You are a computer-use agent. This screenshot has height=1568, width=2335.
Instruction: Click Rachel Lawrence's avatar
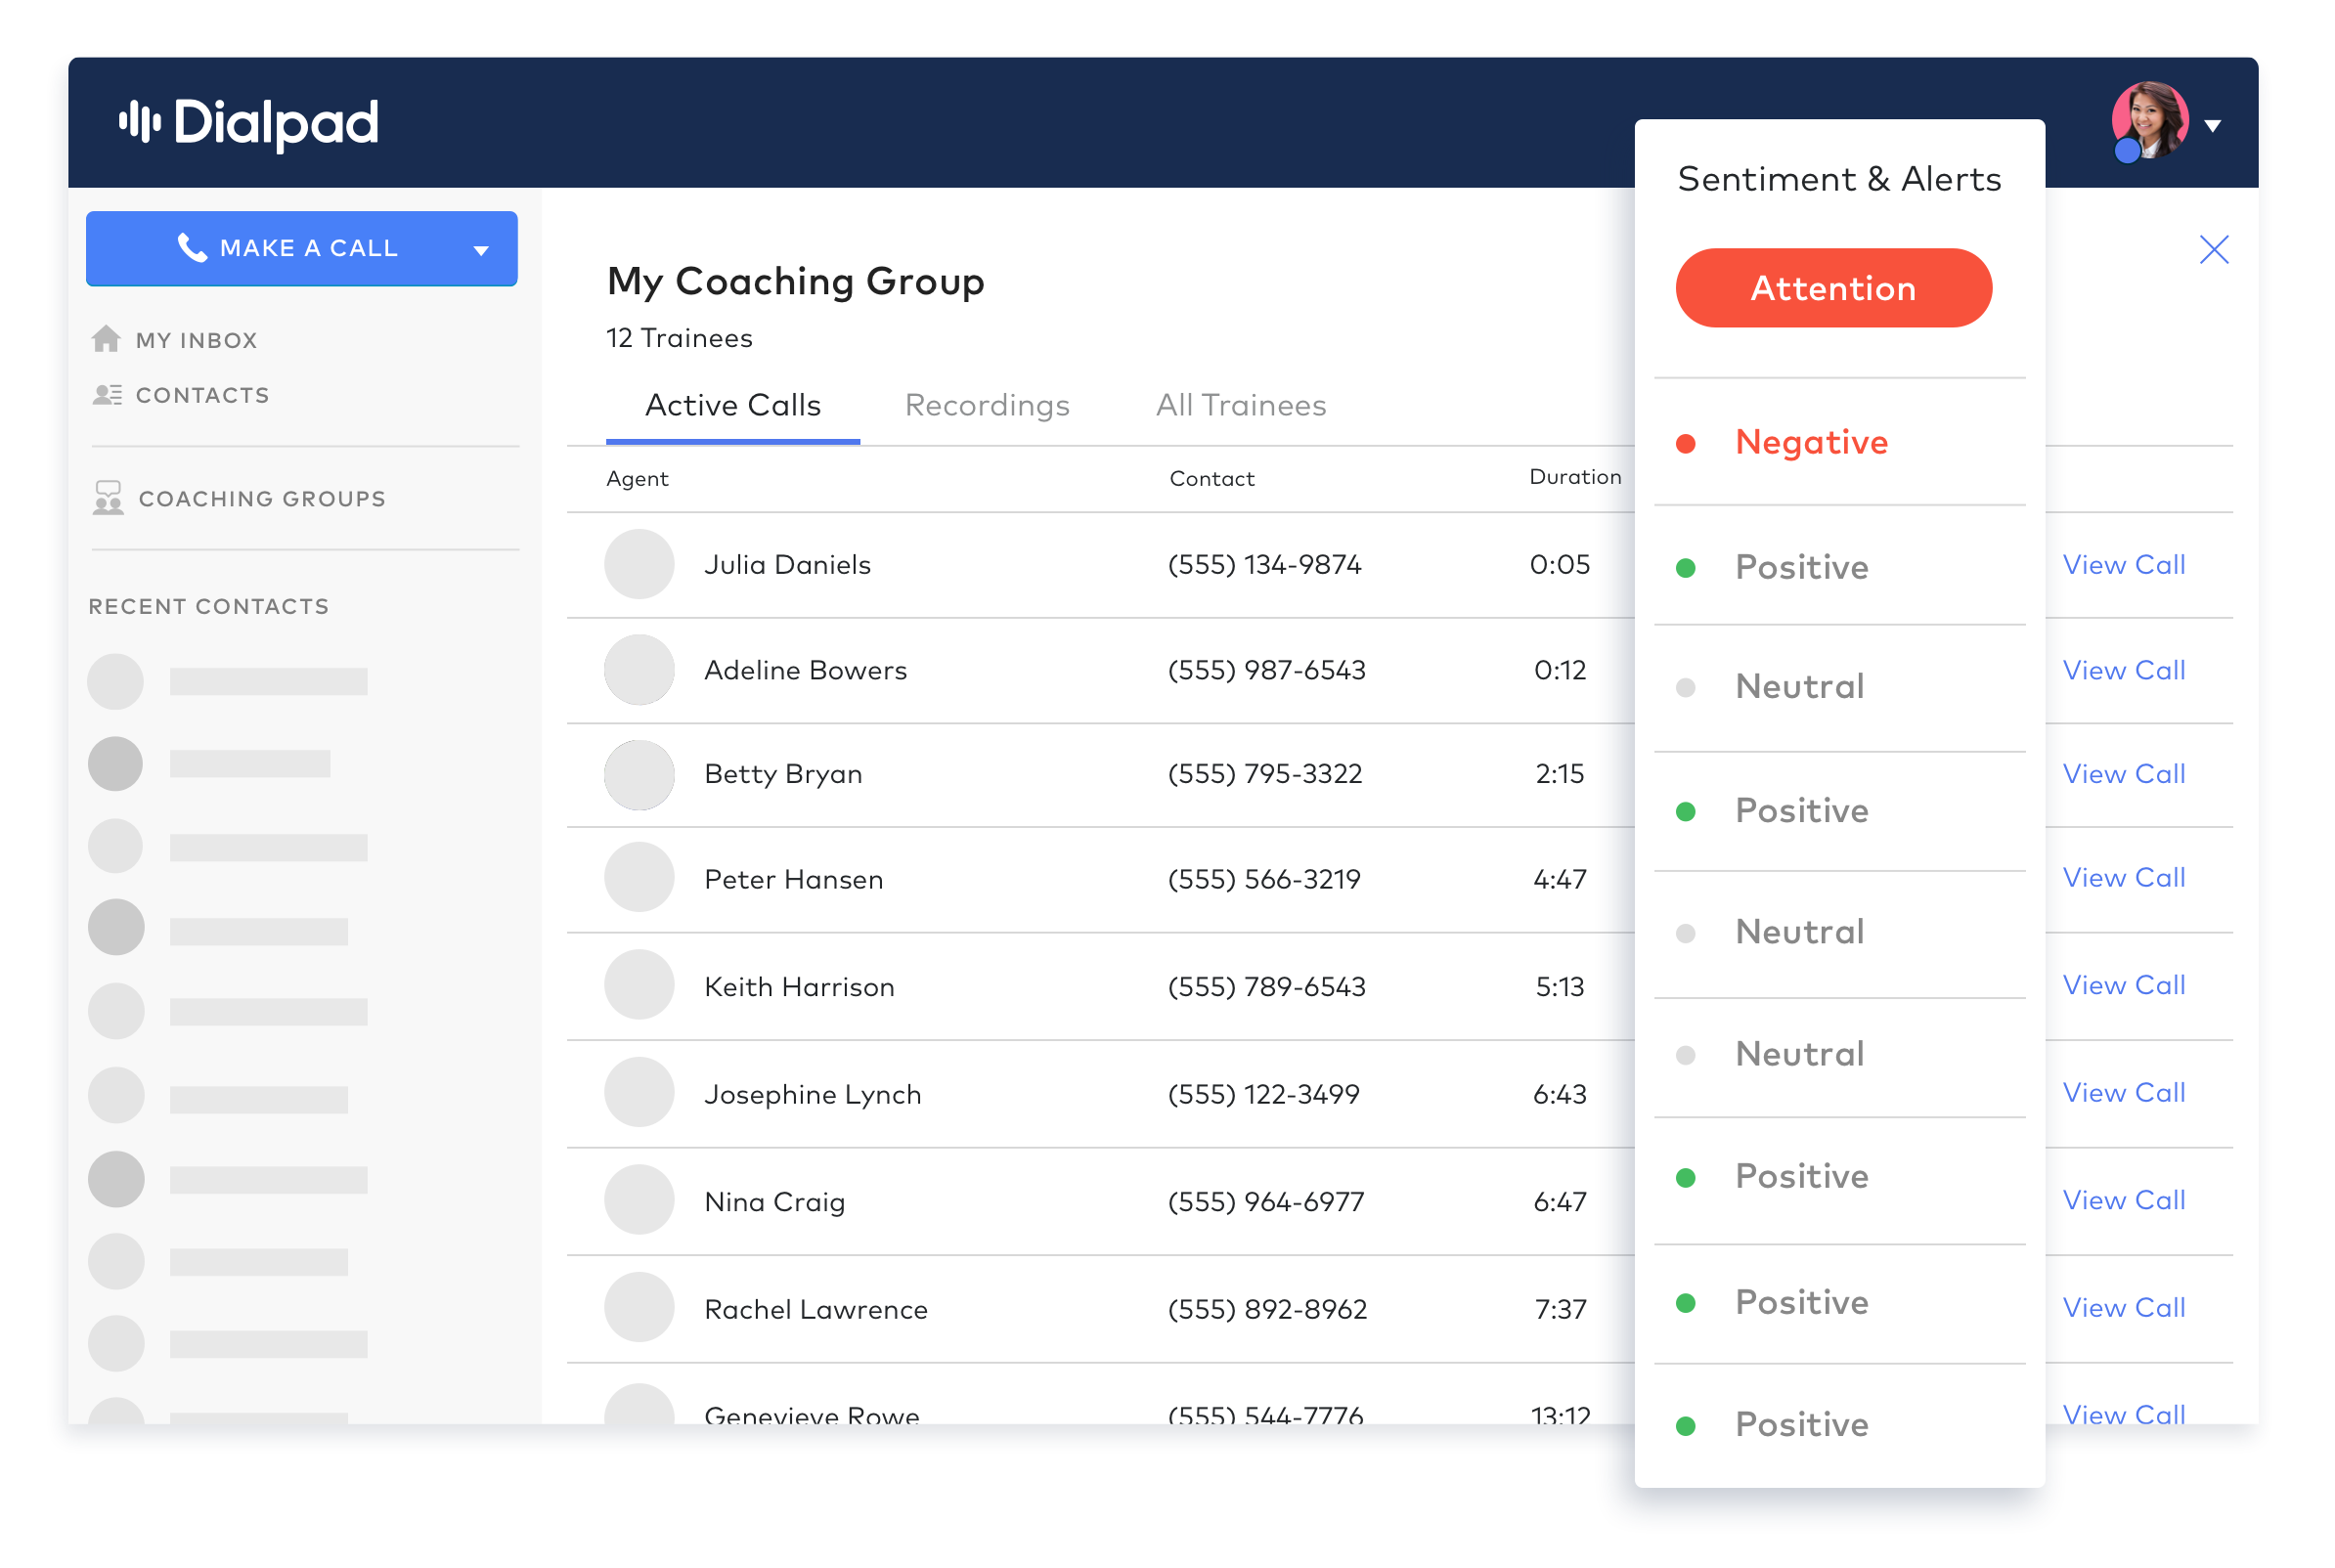pos(639,1307)
